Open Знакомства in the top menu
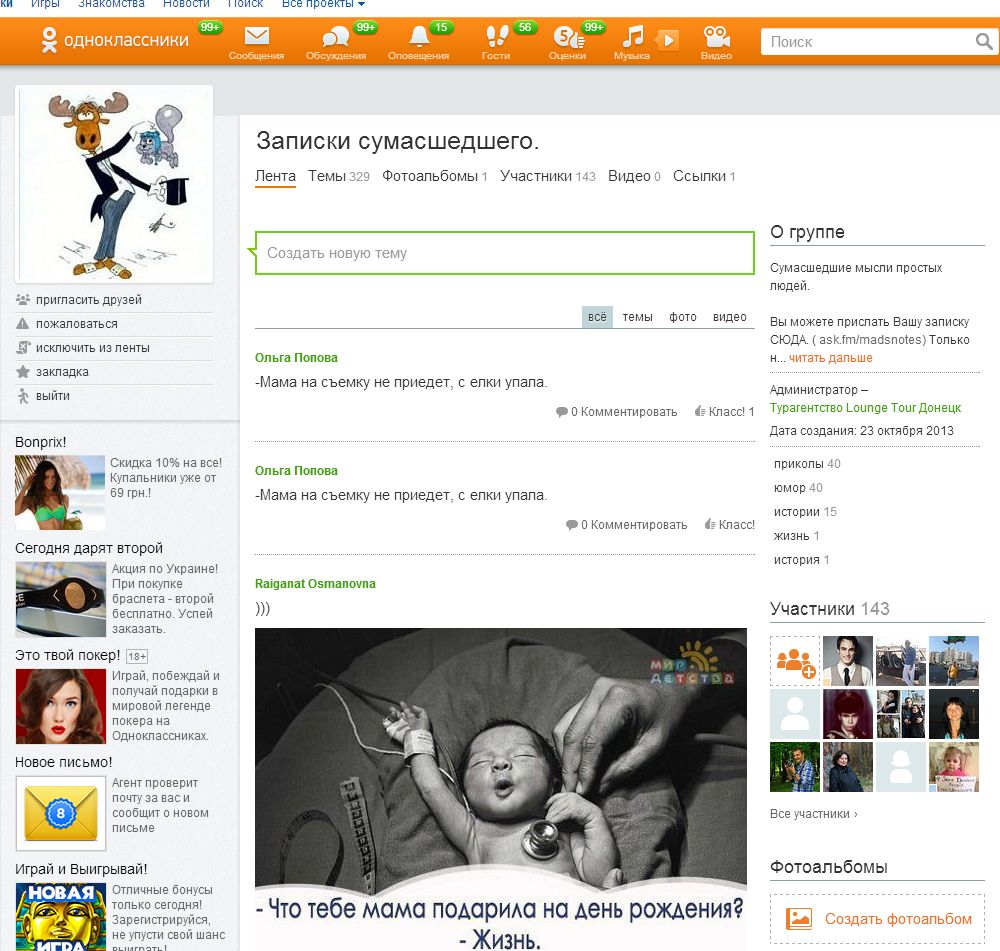1000x951 pixels. 111,4
